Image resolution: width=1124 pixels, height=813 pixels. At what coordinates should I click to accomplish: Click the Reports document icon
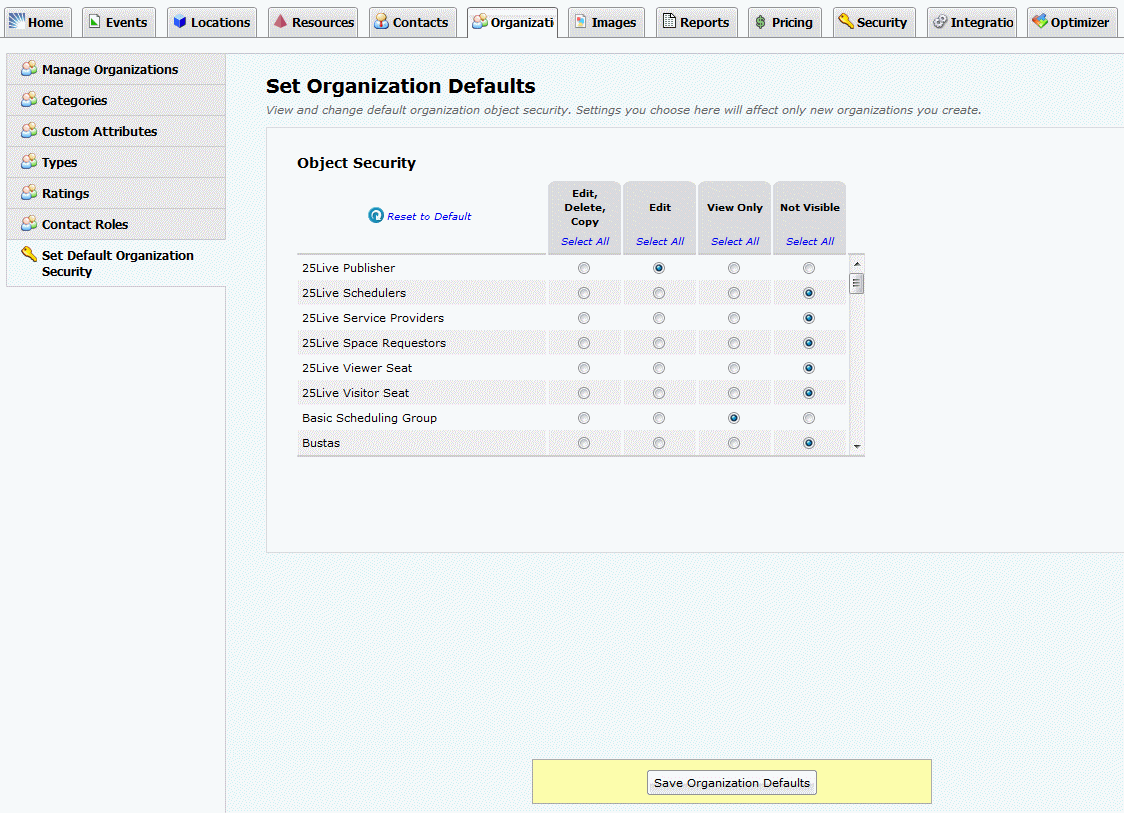[669, 22]
